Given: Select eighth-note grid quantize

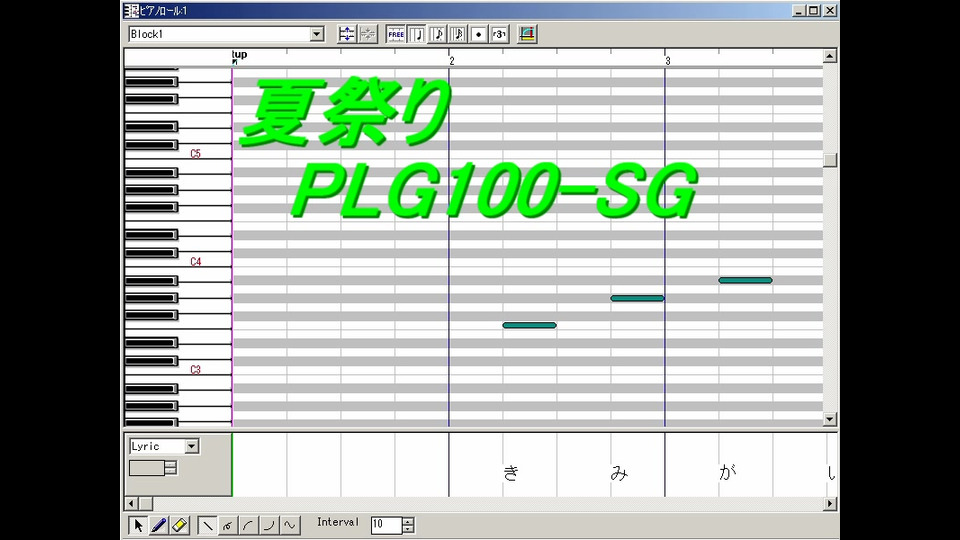Looking at the screenshot, I should [438, 34].
